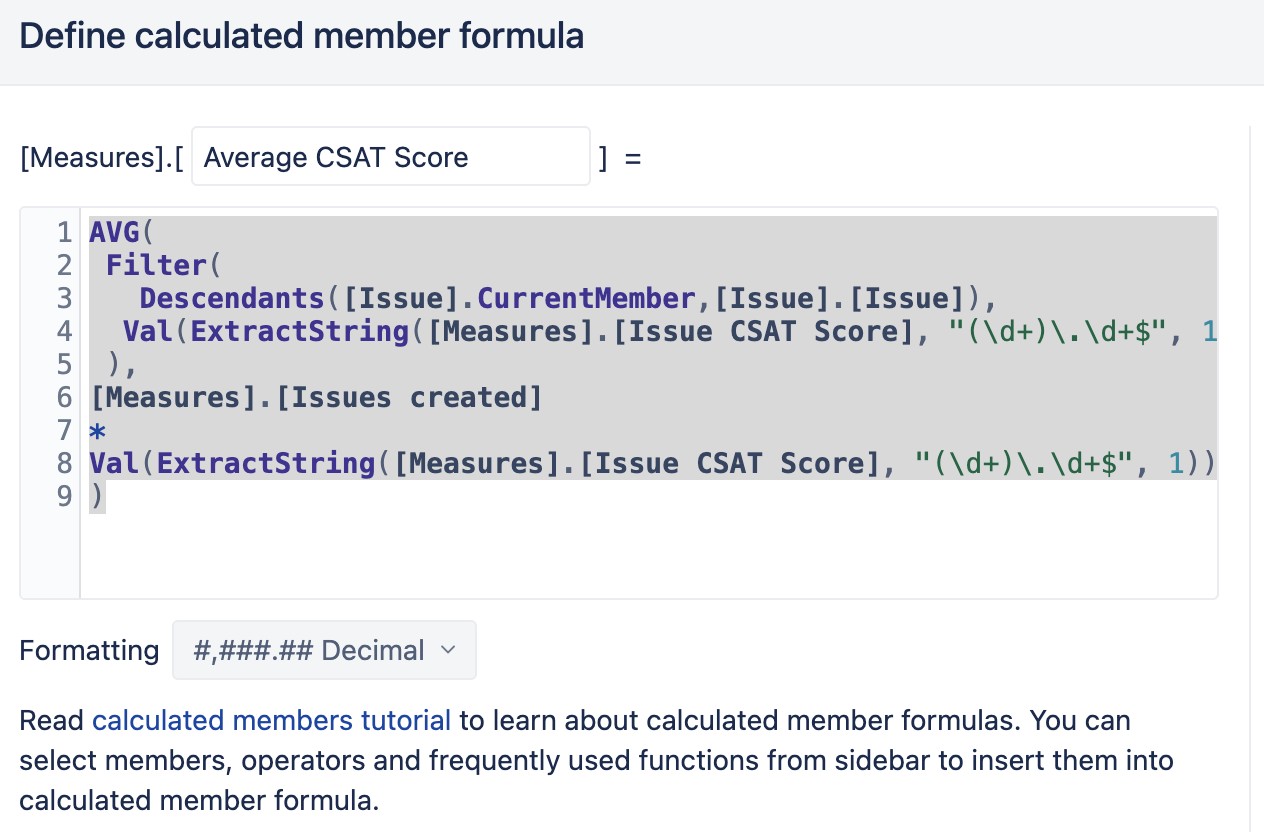Click the ExtractString call on line 4
The width and height of the screenshot is (1264, 840).
point(299,331)
